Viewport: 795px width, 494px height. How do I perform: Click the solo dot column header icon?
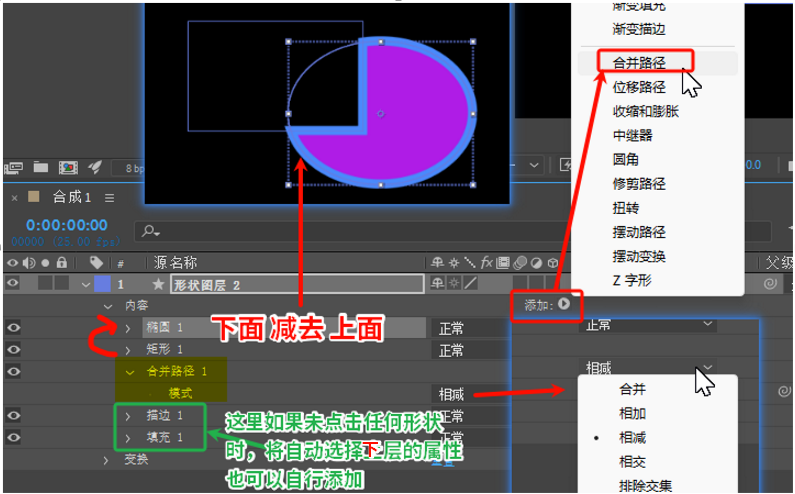pyautogui.click(x=45, y=263)
